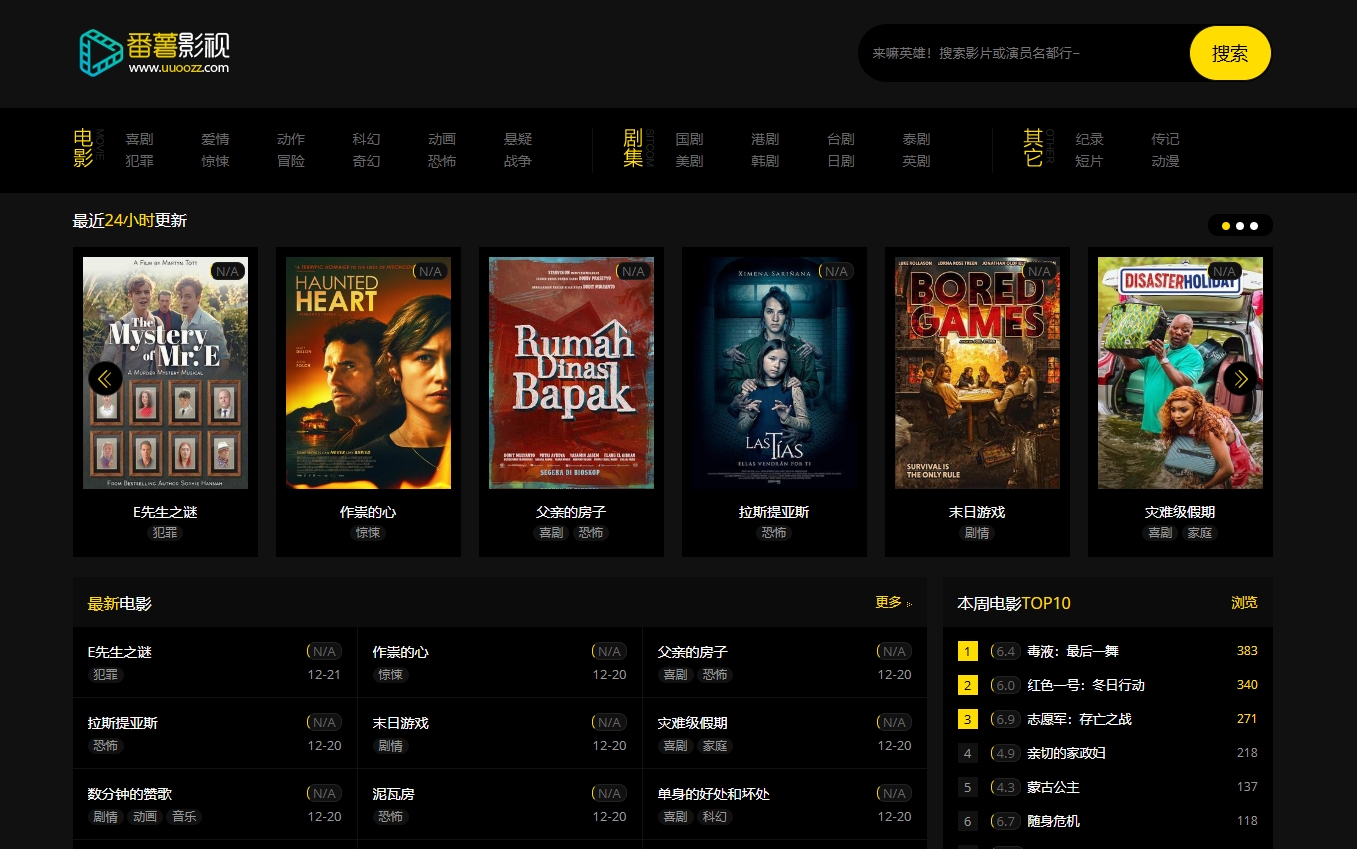
Task: Open the 科幻 movie category
Action: point(366,139)
